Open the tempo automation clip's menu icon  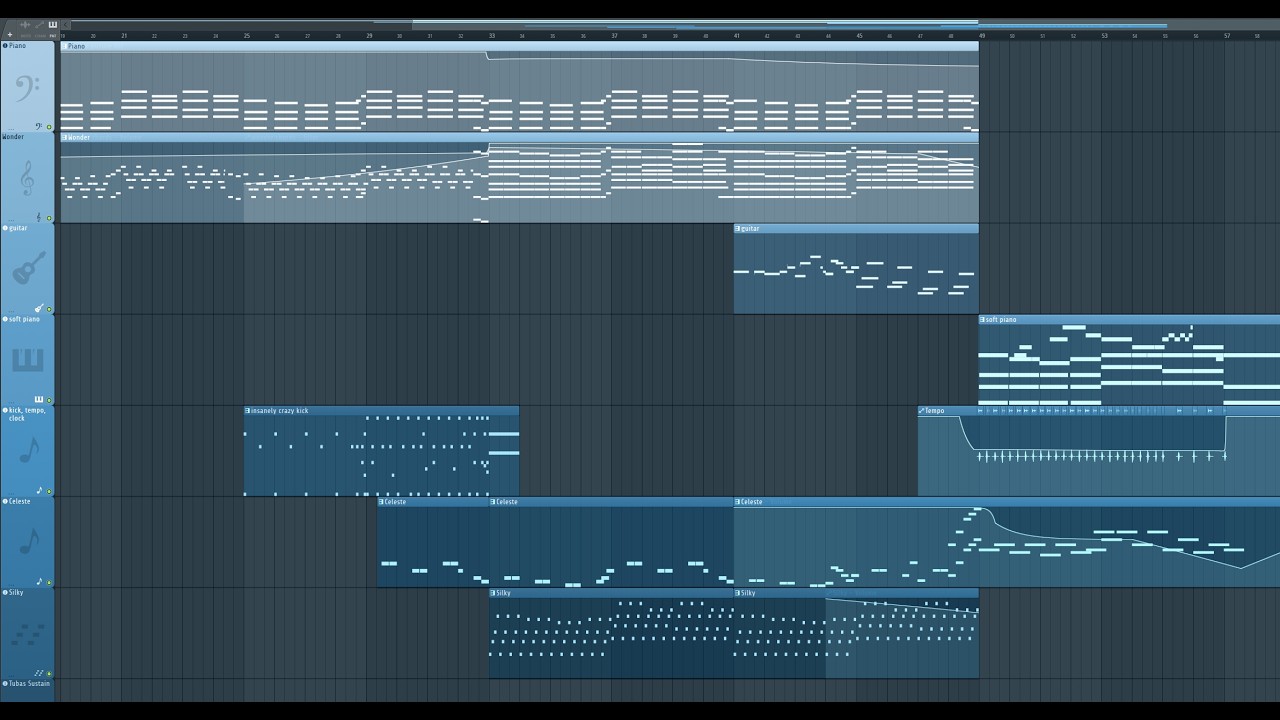pos(922,410)
